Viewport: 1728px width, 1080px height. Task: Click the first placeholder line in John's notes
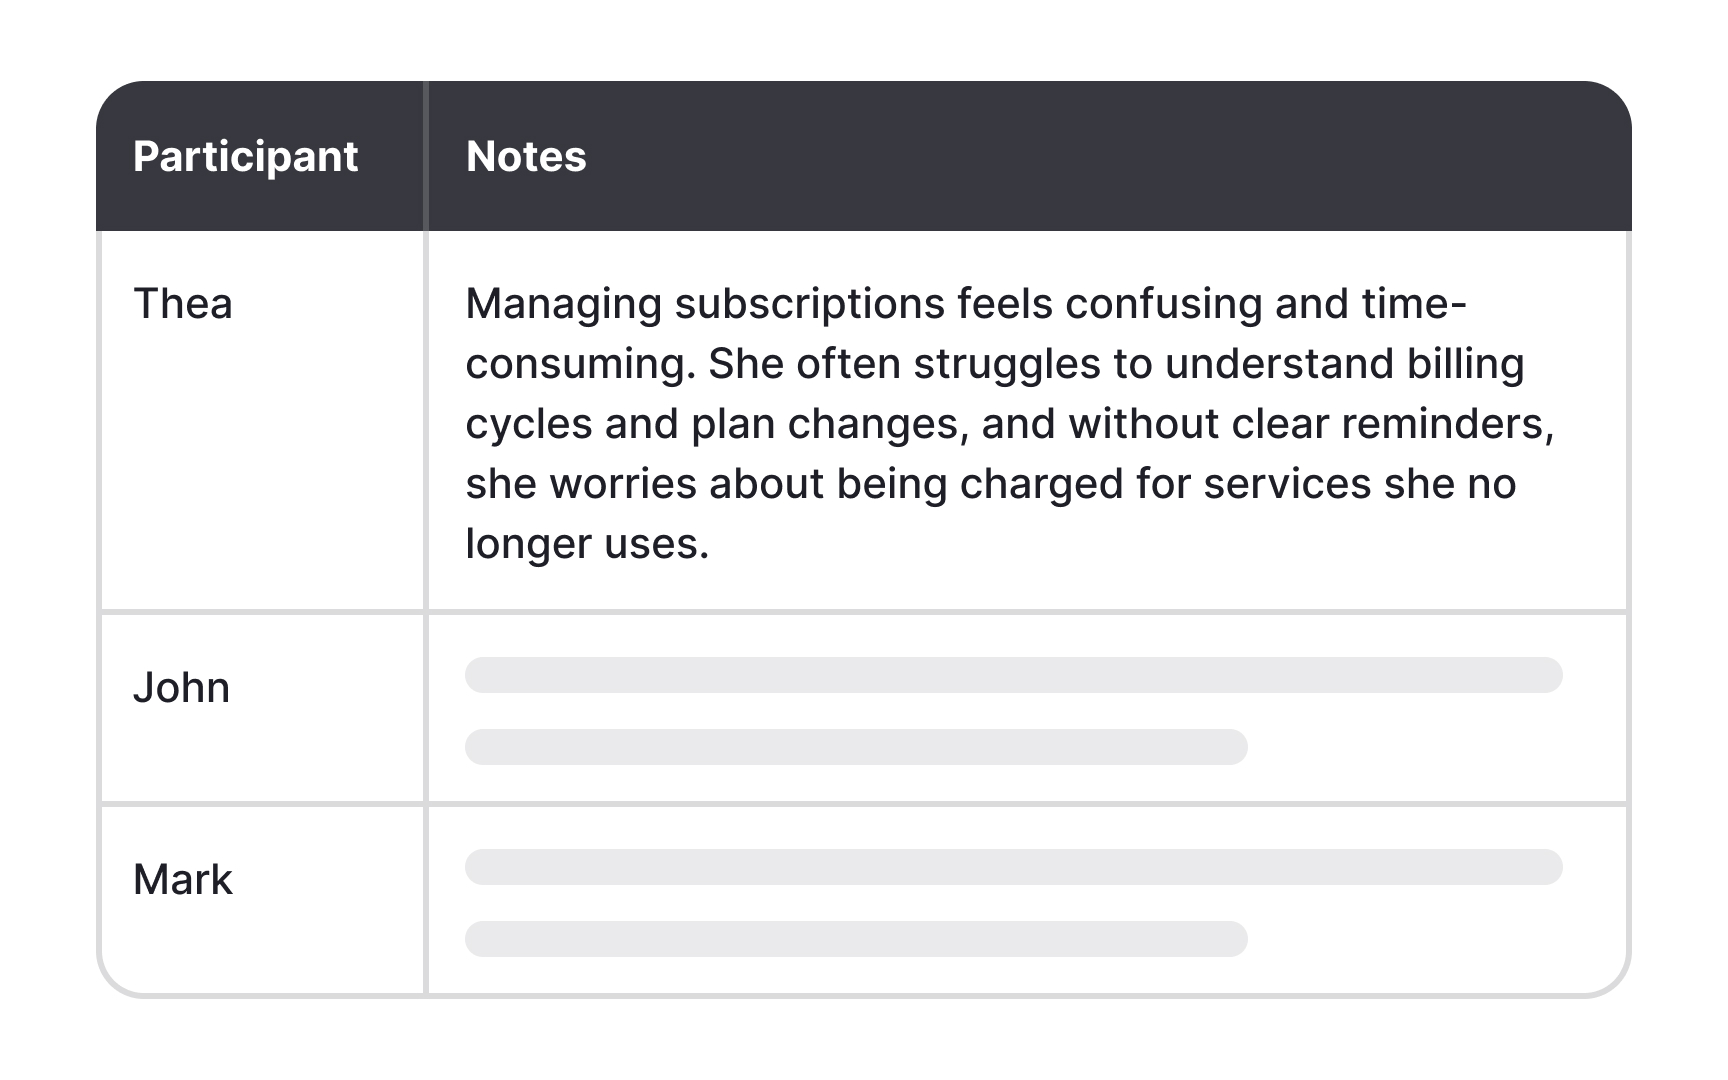1013,675
